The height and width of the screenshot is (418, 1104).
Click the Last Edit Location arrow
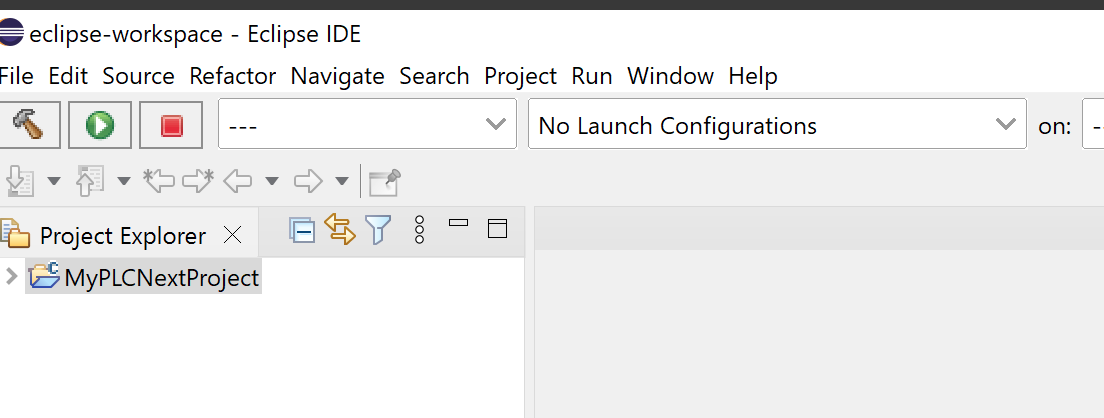[158, 182]
